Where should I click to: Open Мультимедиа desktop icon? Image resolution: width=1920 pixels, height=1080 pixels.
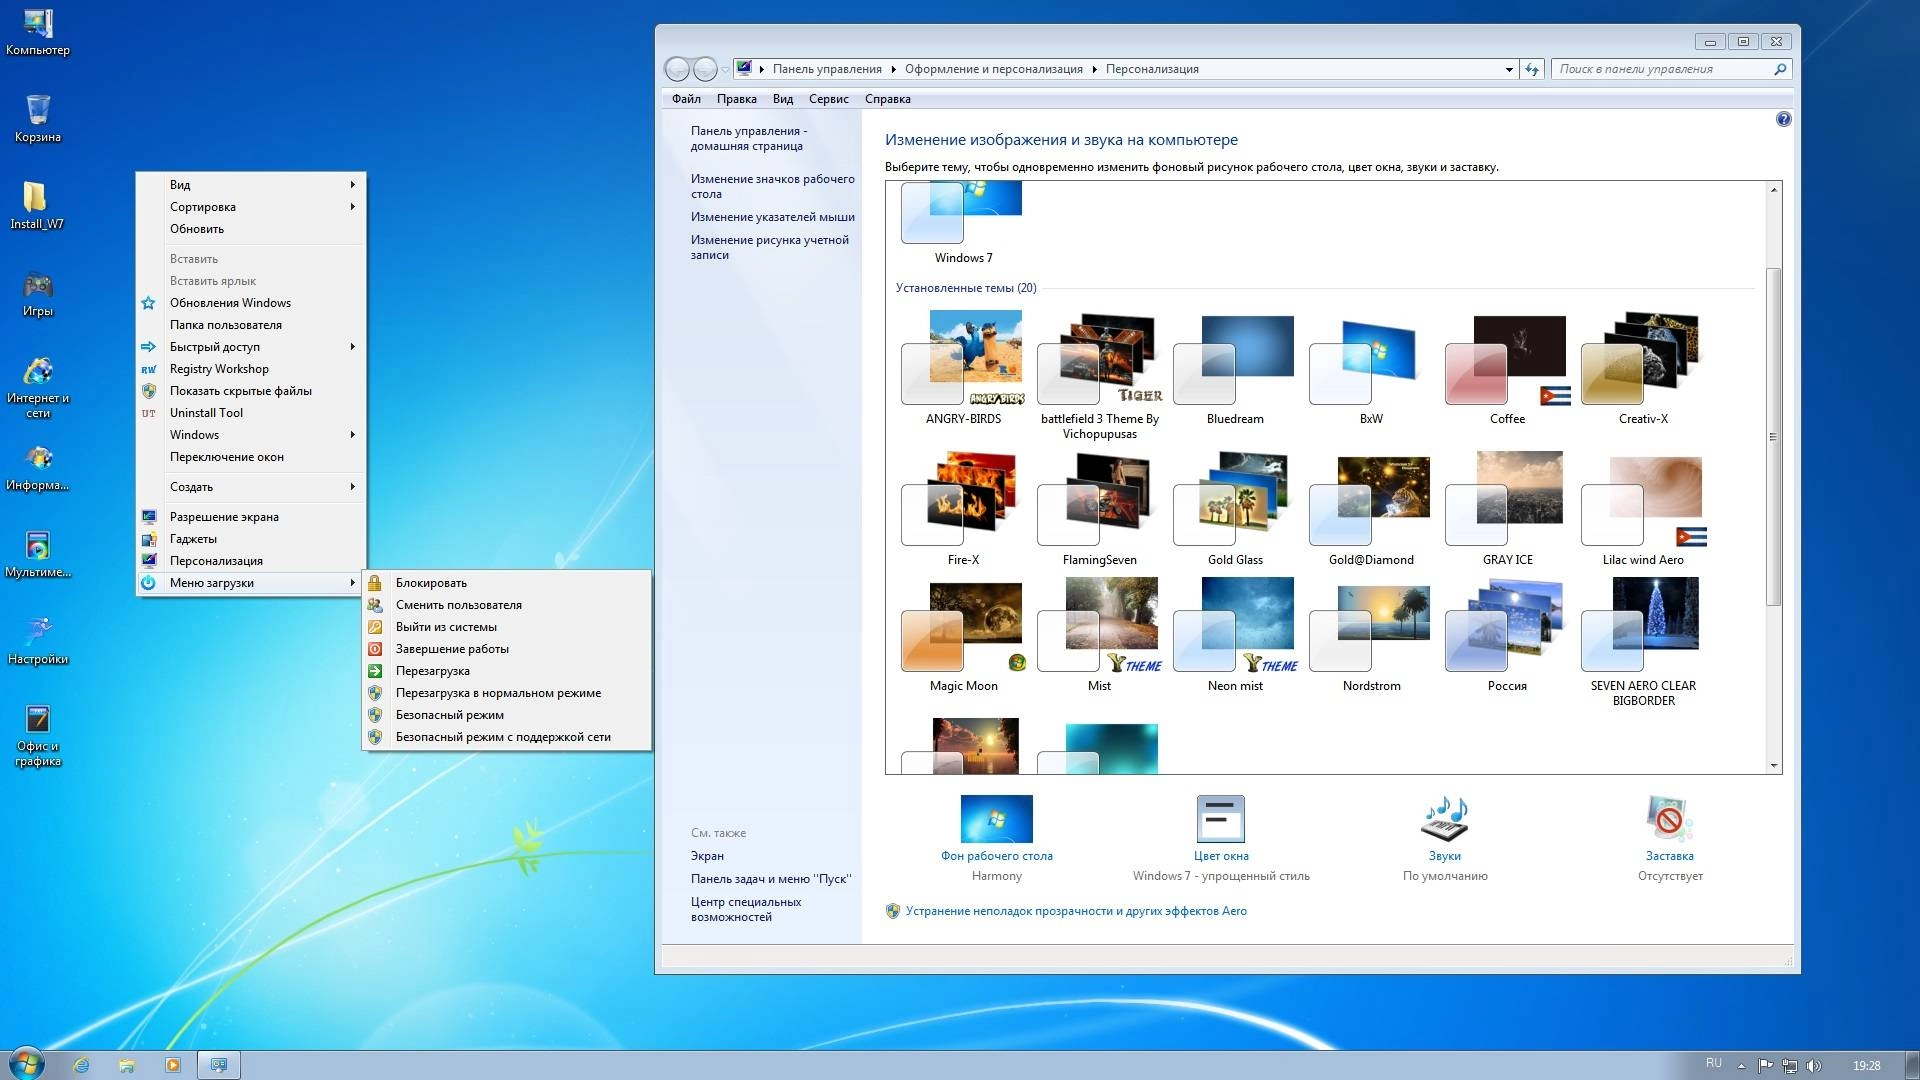point(38,554)
